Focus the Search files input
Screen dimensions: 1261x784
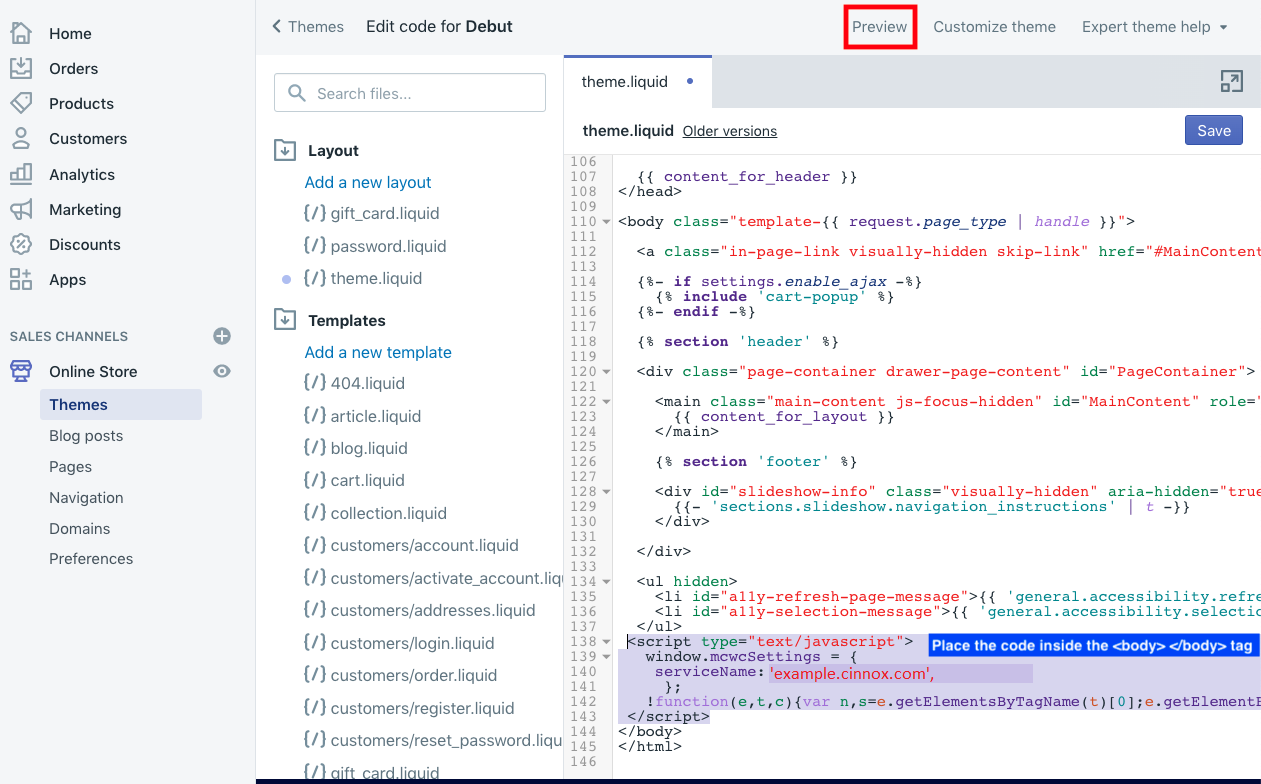(410, 93)
